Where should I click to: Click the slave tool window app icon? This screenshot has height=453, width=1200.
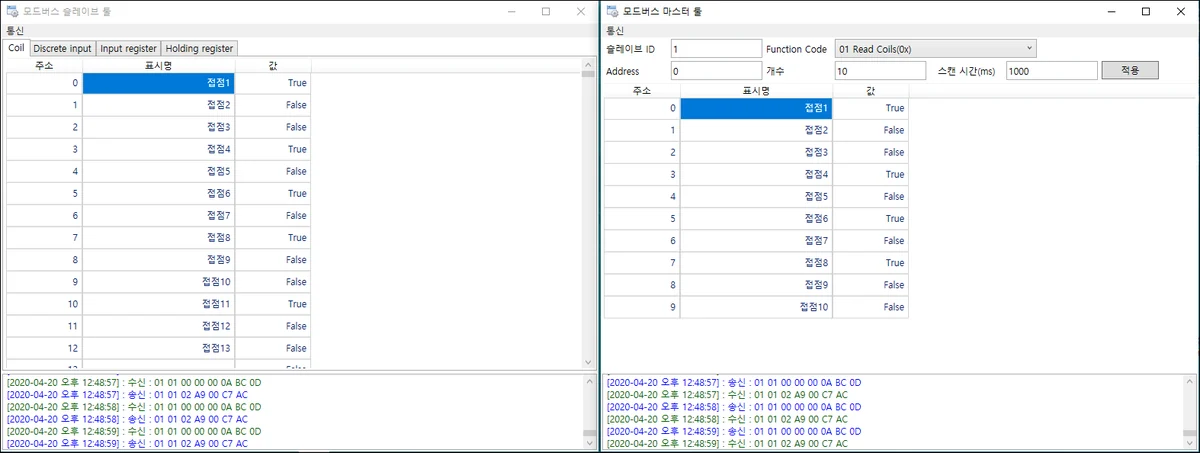(12, 11)
